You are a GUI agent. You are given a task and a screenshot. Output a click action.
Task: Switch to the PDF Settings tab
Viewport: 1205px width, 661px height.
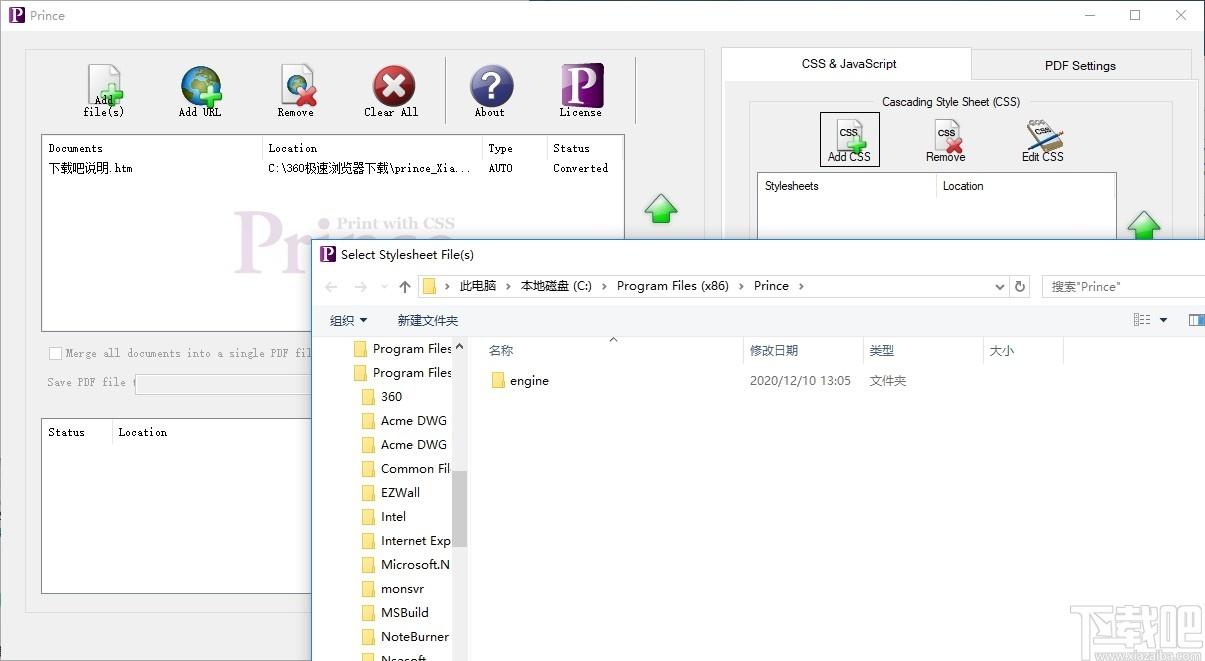(x=1080, y=65)
